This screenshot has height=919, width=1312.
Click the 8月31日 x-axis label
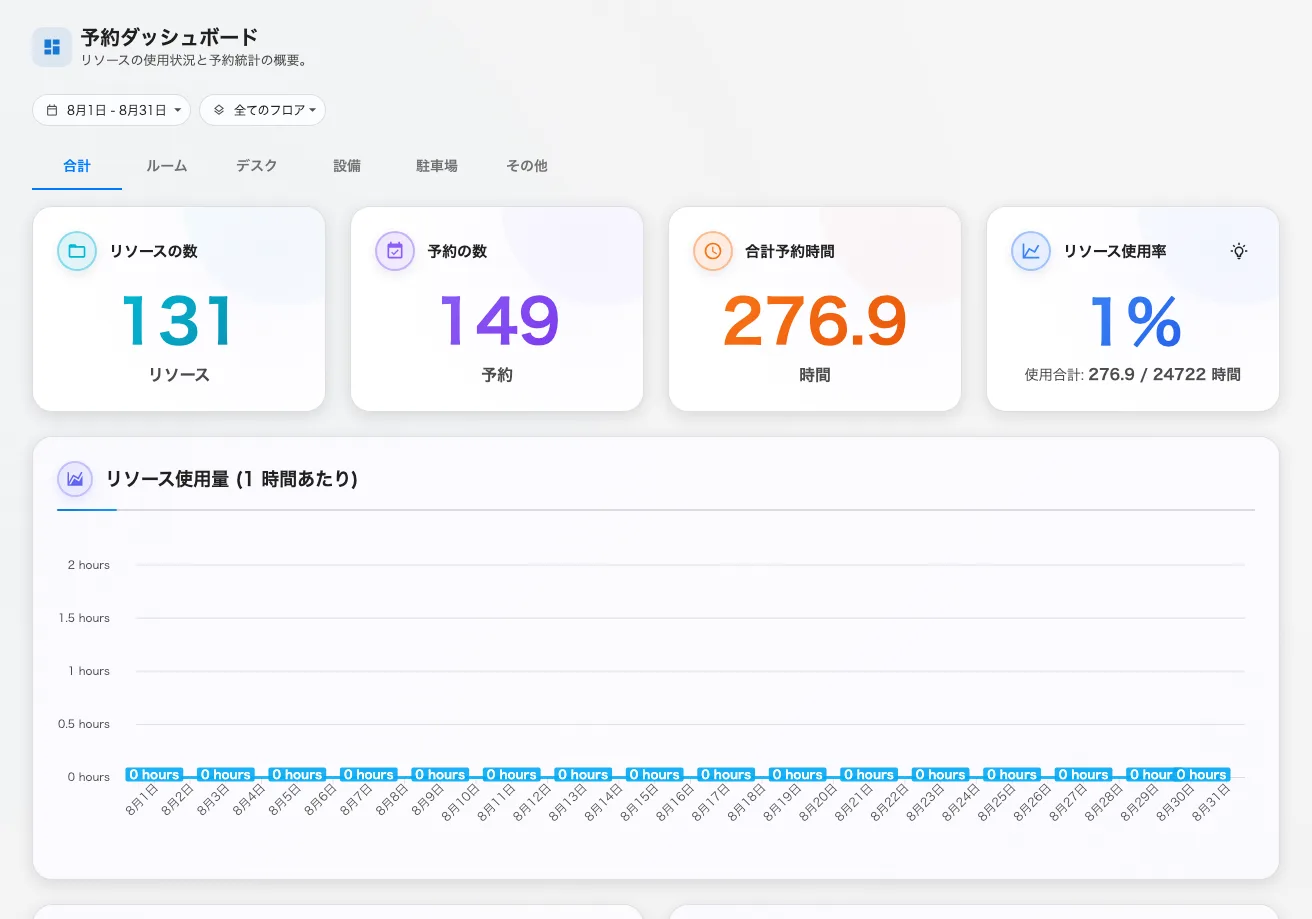pyautogui.click(x=1211, y=802)
